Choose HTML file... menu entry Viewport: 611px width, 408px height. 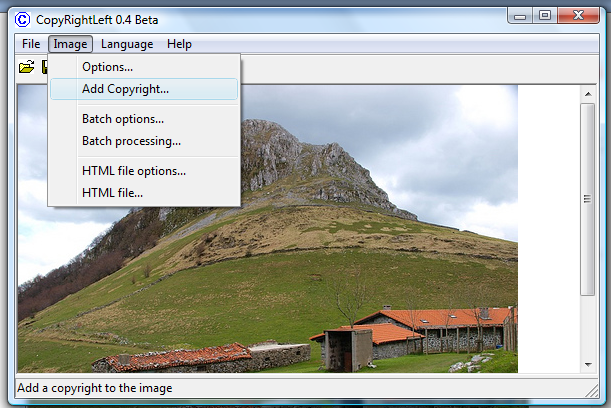pyautogui.click(x=144, y=193)
